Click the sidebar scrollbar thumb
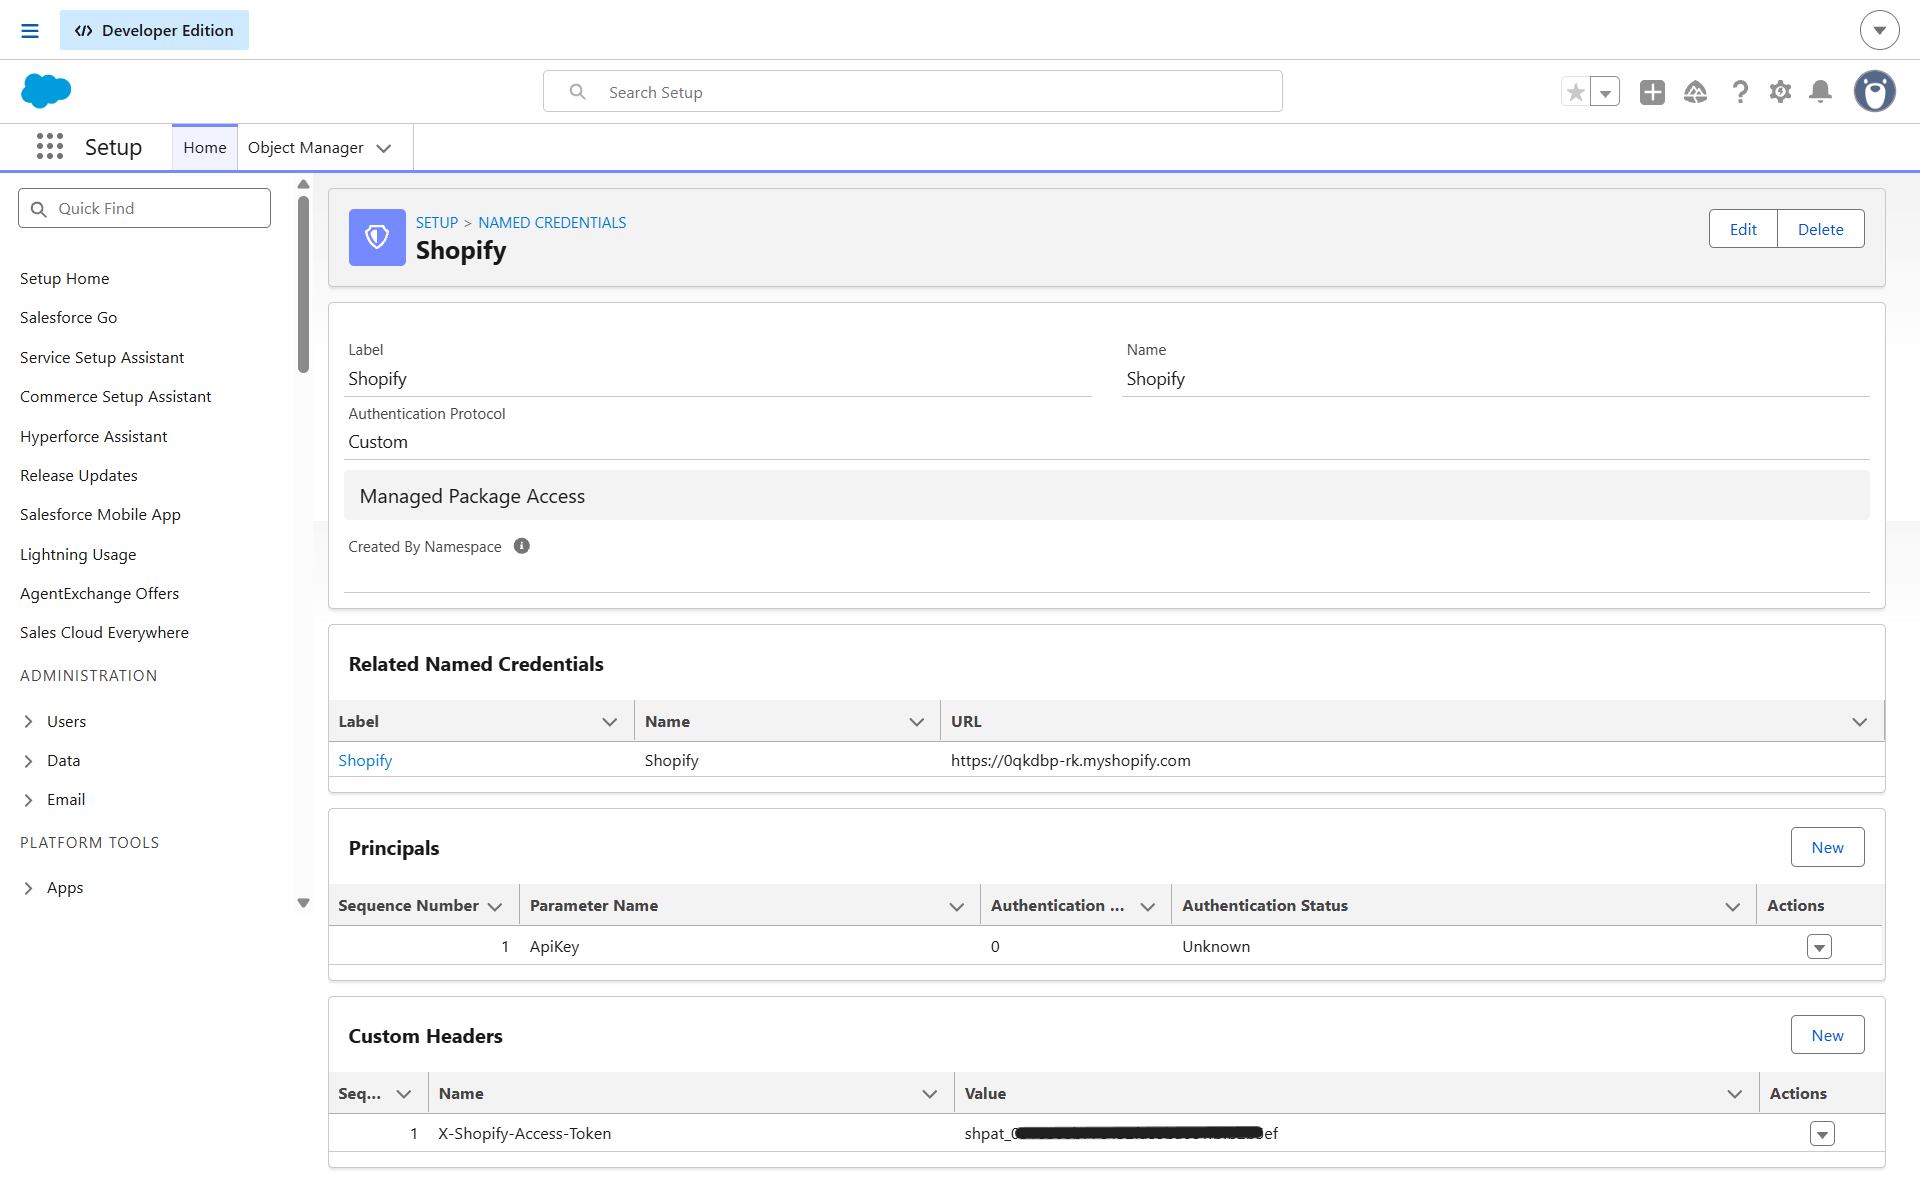Viewport: 1920px width, 1182px height. (303, 284)
